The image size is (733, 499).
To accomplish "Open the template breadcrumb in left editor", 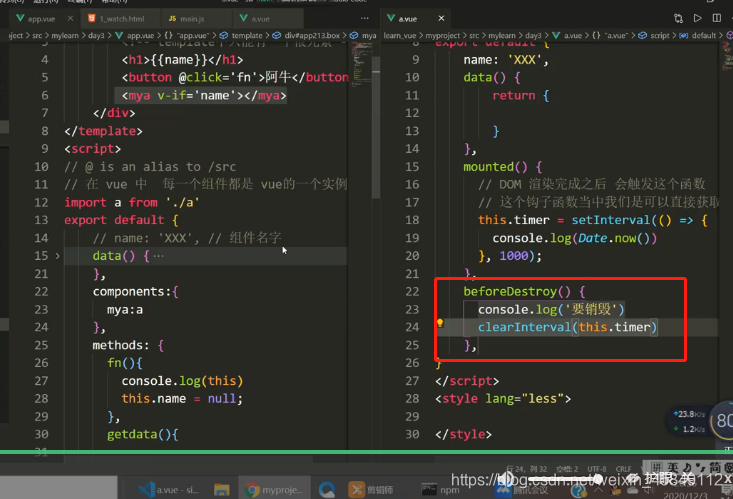I will 247,36.
